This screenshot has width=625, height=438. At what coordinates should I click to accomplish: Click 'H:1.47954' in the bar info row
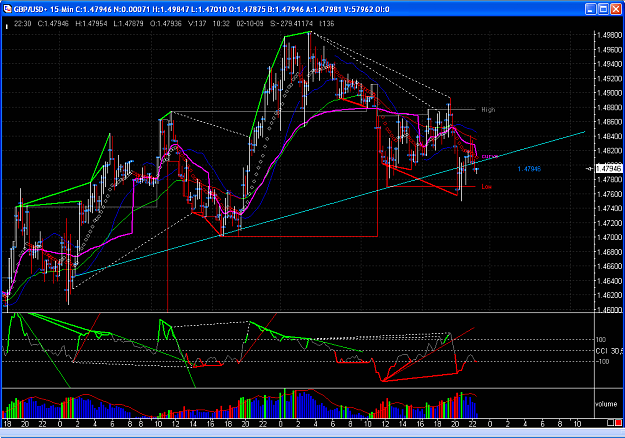(92, 24)
